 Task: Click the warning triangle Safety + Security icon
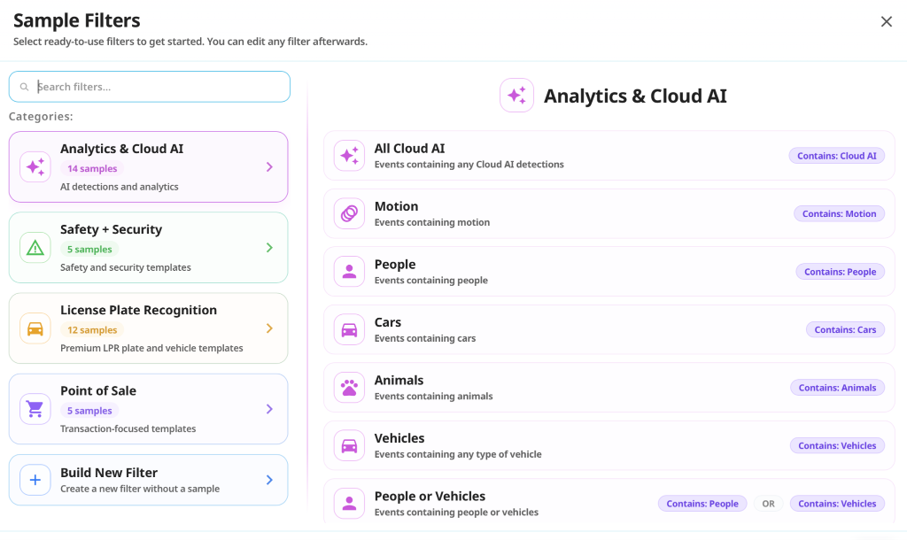click(x=35, y=248)
